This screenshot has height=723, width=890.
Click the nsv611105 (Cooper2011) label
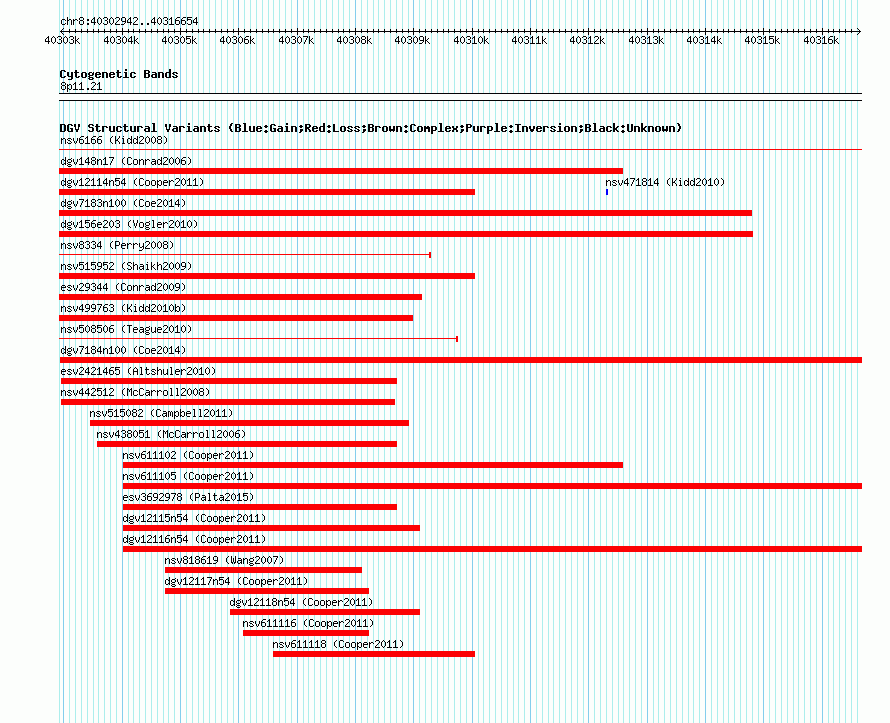tap(188, 476)
